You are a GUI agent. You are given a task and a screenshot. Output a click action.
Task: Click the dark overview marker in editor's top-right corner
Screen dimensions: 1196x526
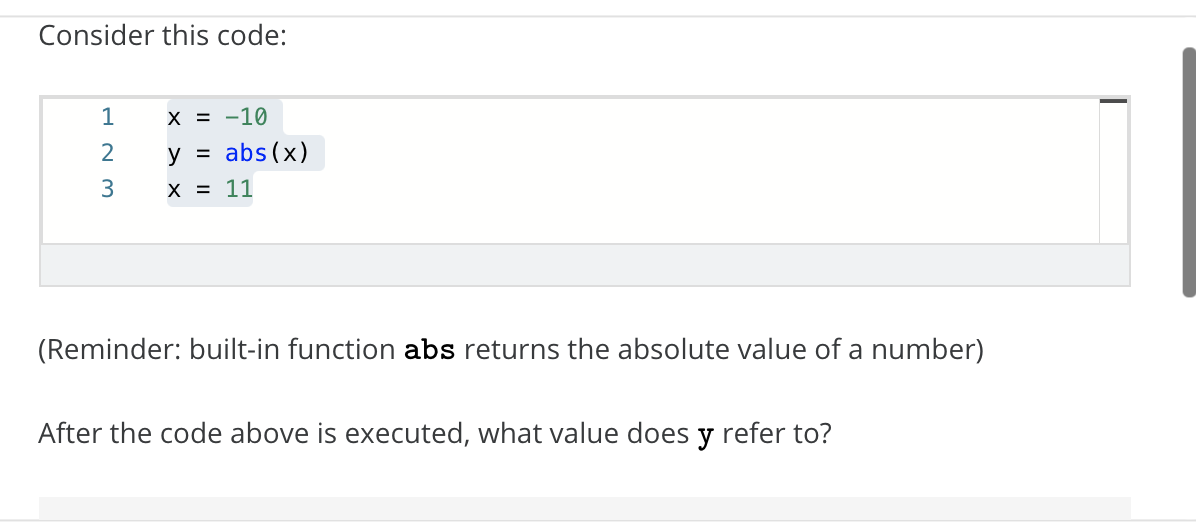click(1113, 101)
